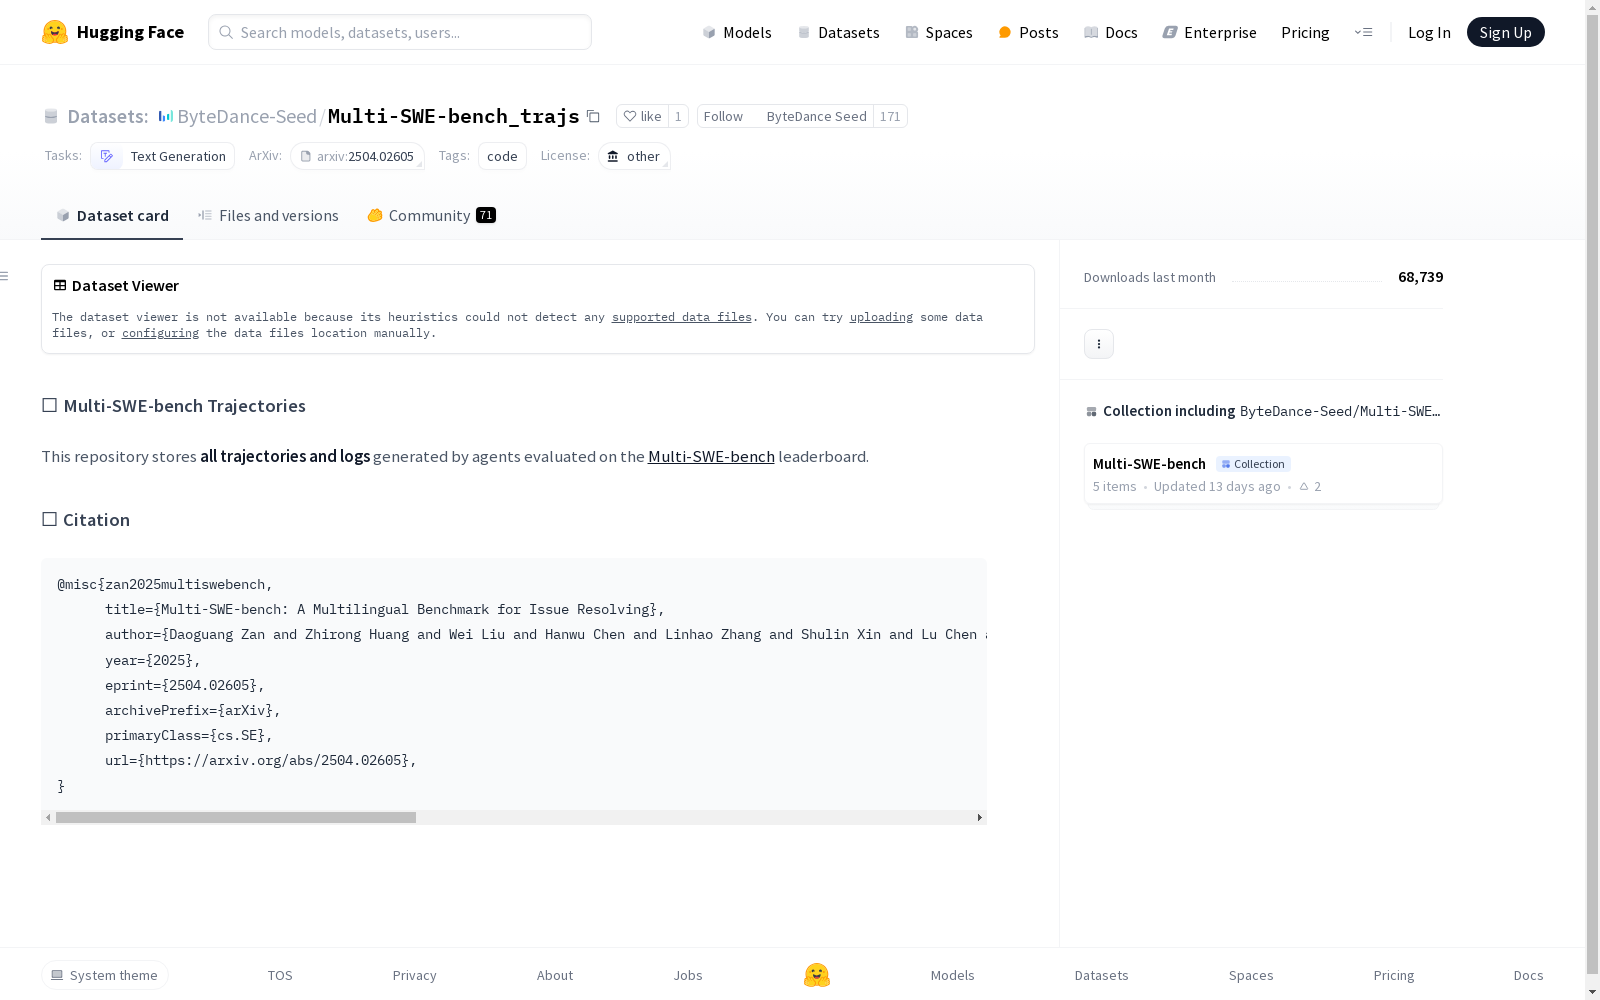
Task: Open the Datasets footer link
Action: point(1101,975)
